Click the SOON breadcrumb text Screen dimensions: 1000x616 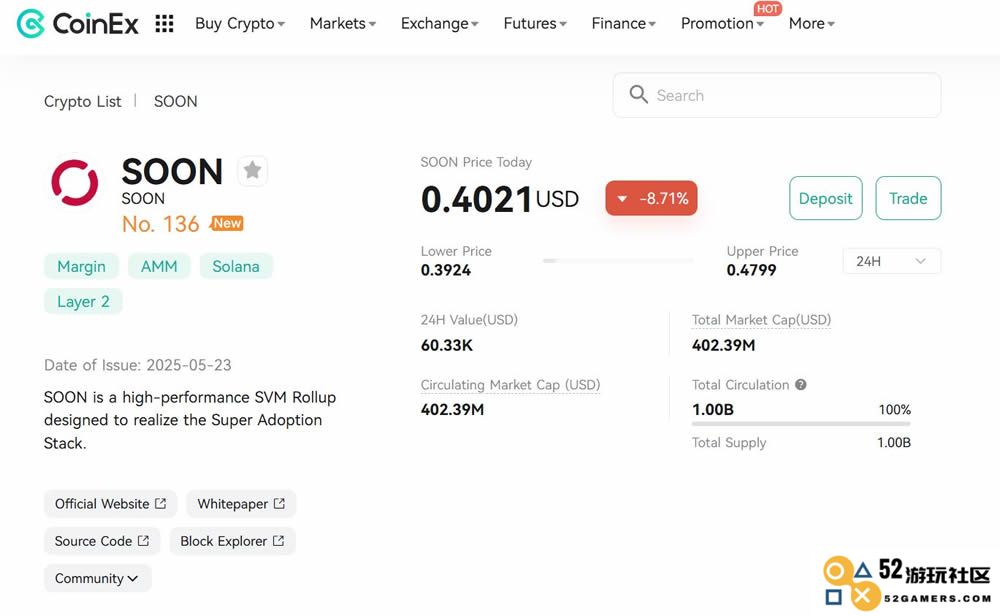pos(175,101)
